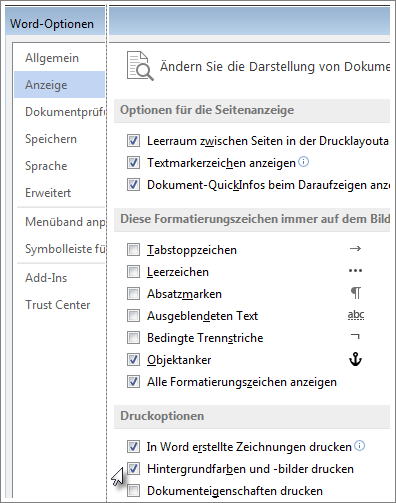
Task: Click the document magnifier icon in header
Action: click(140, 66)
